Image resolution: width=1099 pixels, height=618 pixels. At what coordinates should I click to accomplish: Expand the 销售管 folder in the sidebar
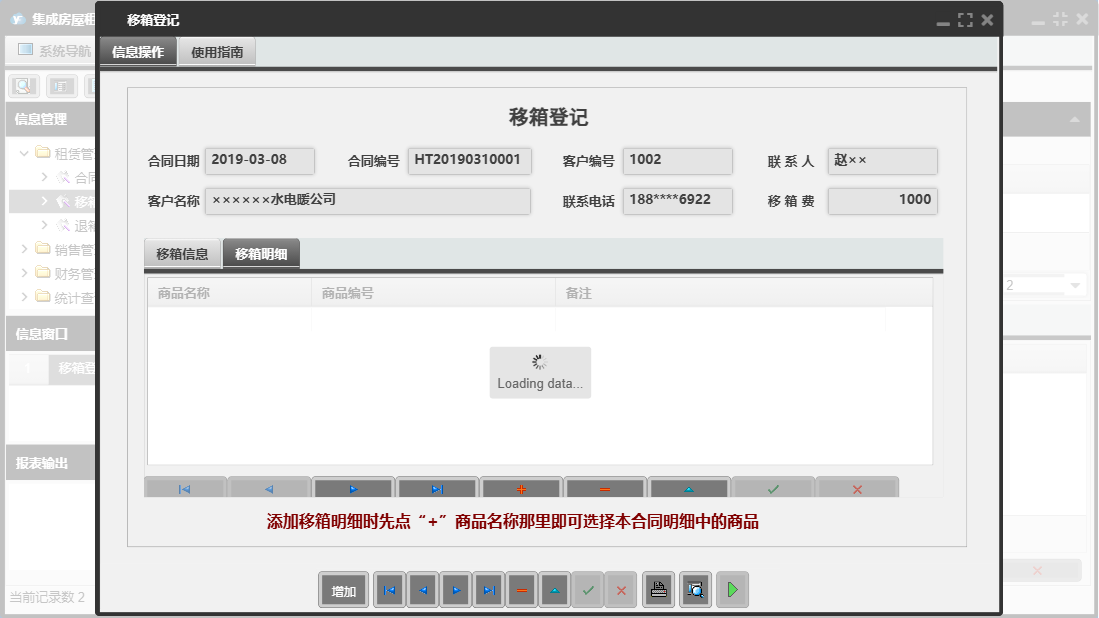click(25, 249)
